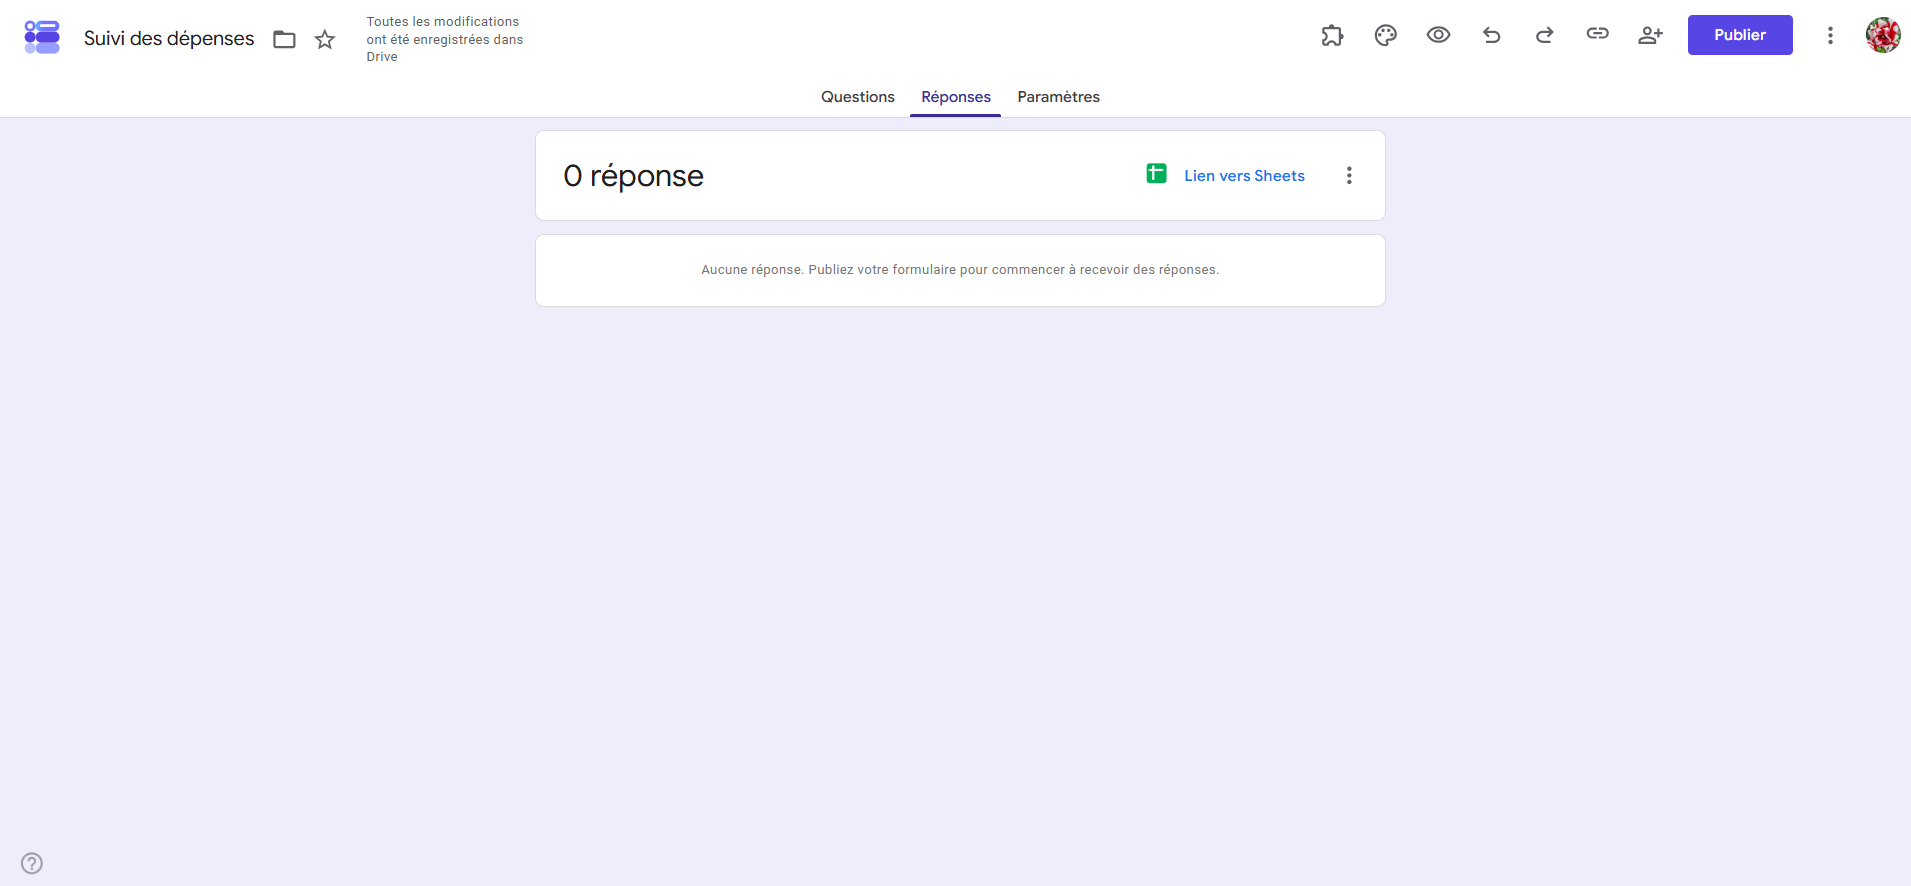1911x886 pixels.
Task: Copy the form link icon
Action: (1597, 34)
